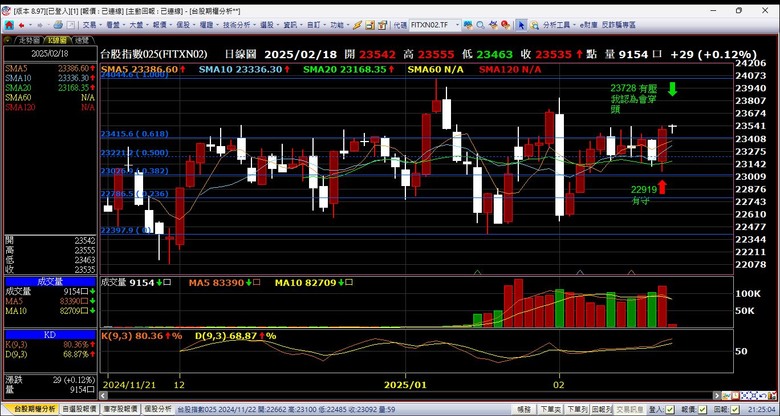This screenshot has height=416, width=780.
Task: Click the 2025/02/18 date box
Action: pyautogui.click(x=51, y=53)
